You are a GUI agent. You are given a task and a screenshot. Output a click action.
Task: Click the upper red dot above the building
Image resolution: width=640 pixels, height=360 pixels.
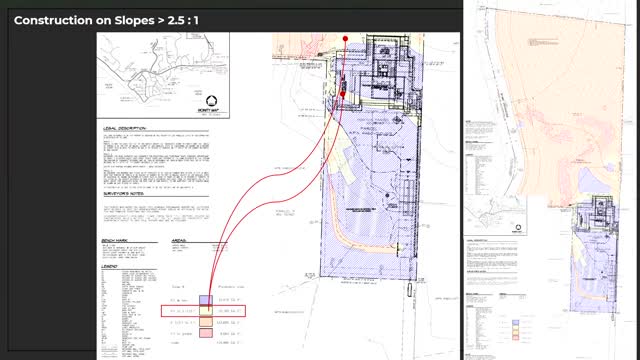(x=345, y=39)
